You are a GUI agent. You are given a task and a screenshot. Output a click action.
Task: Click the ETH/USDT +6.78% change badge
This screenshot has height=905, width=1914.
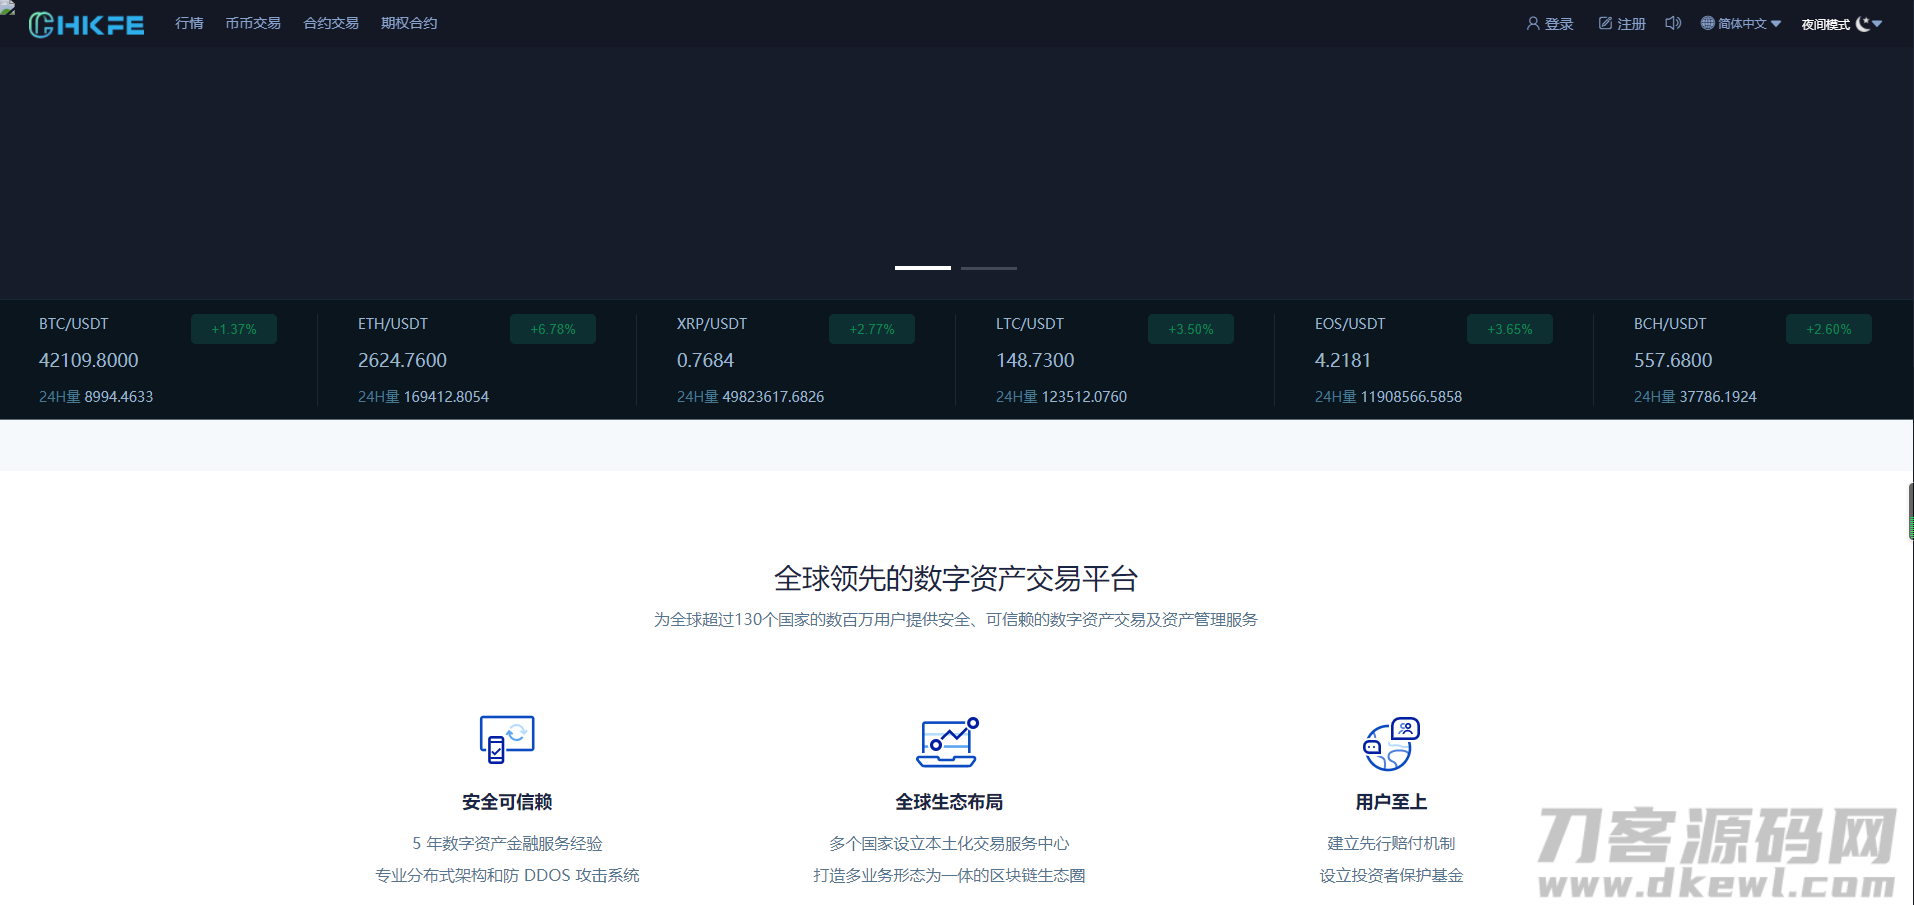553,329
